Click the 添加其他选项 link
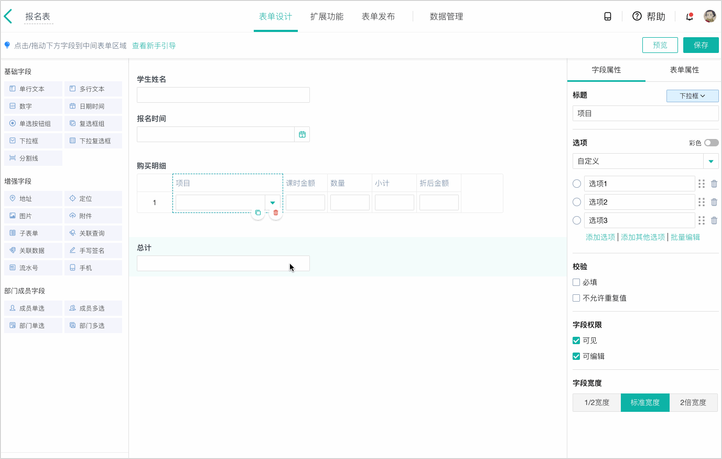Screen dimensions: 722x459 [643, 237]
